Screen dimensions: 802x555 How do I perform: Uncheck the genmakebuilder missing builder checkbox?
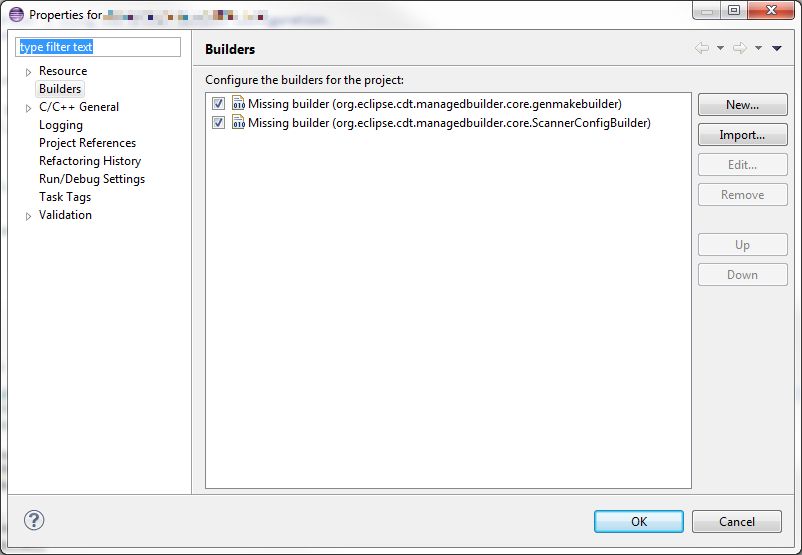click(218, 104)
